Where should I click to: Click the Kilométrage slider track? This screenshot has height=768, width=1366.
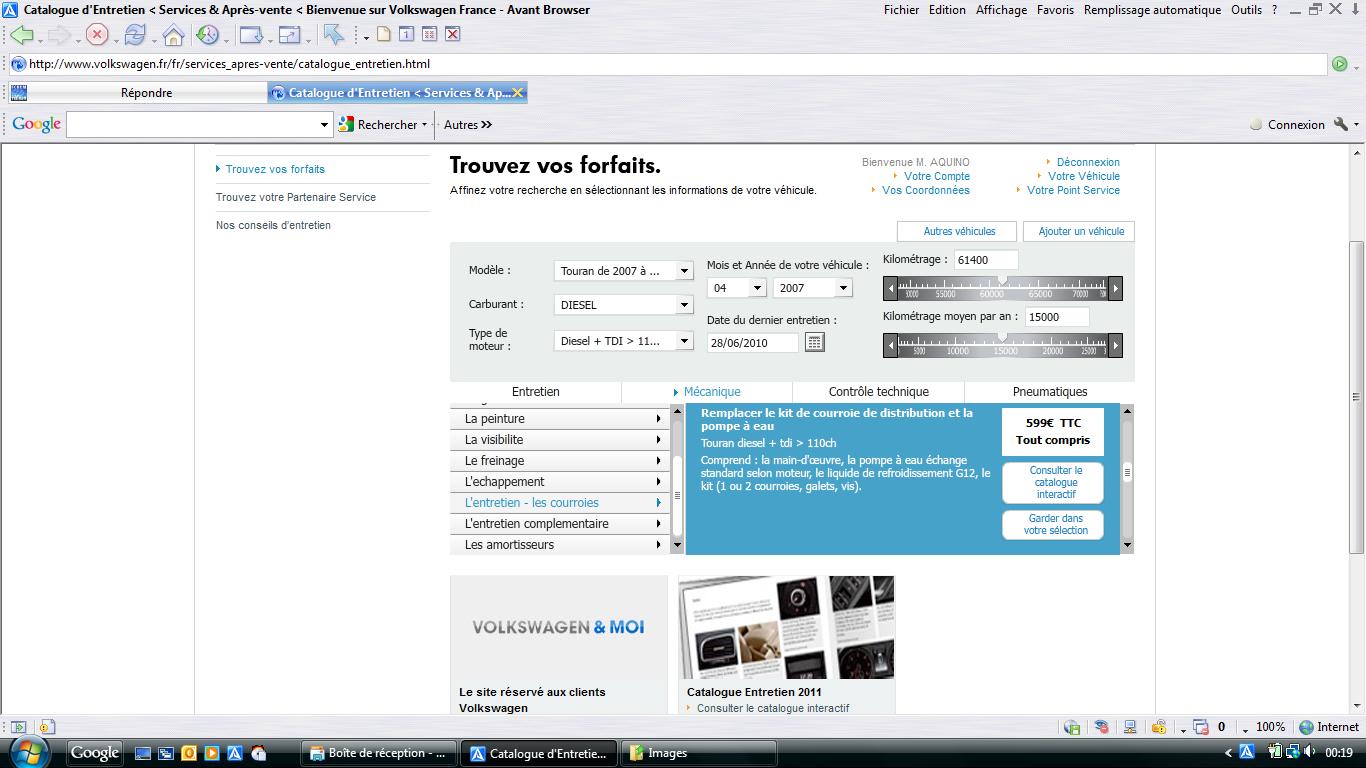[x=1002, y=289]
